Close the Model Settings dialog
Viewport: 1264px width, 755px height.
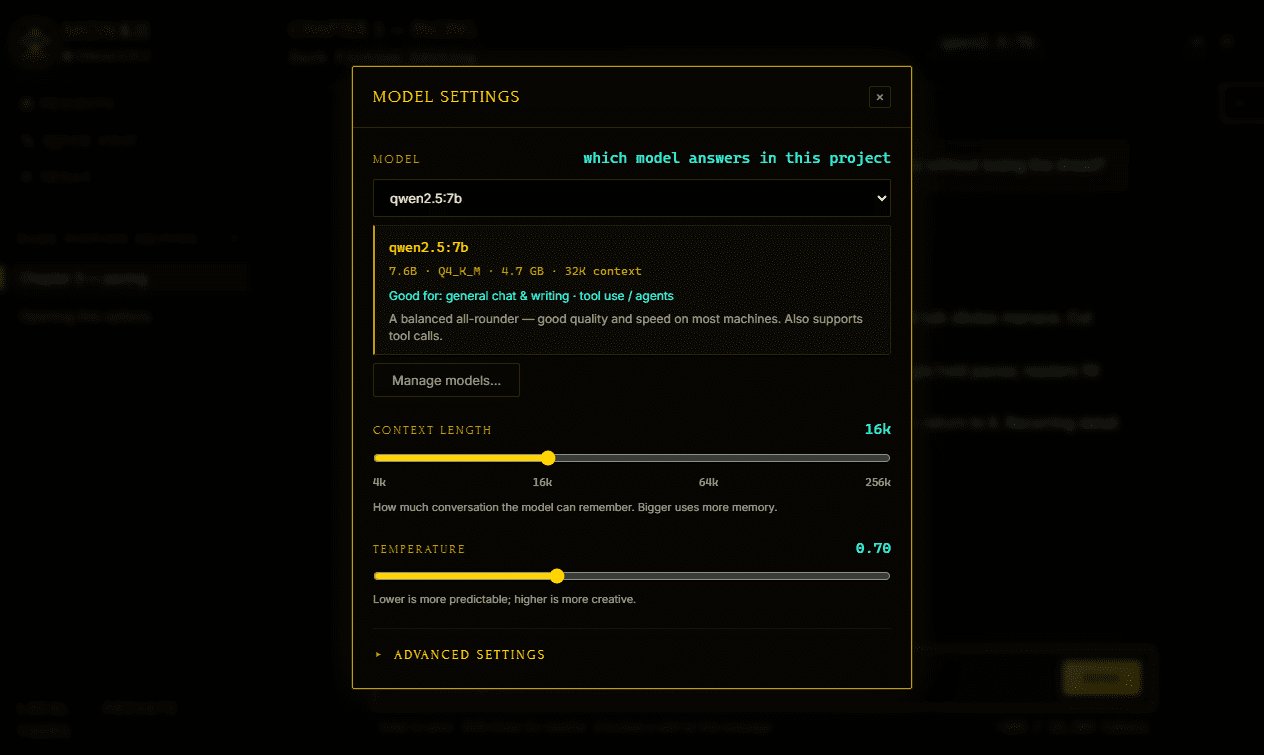(x=880, y=97)
